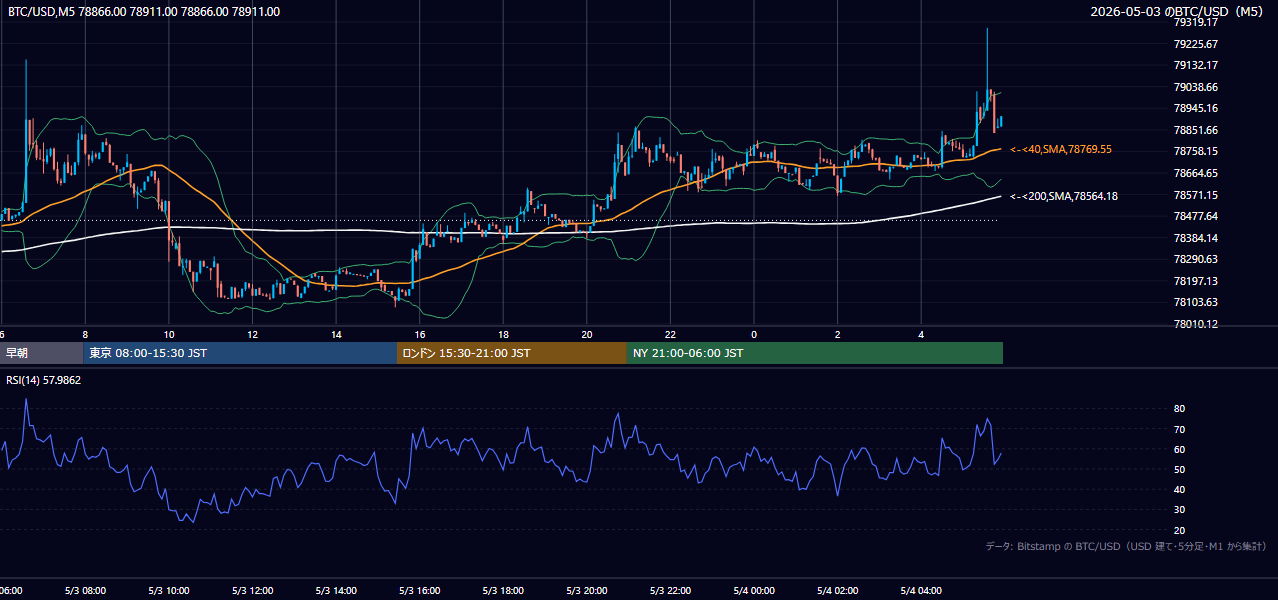This screenshot has height=600, width=1278.
Task: Click the RSI scale value 30
Action: pos(1179,510)
